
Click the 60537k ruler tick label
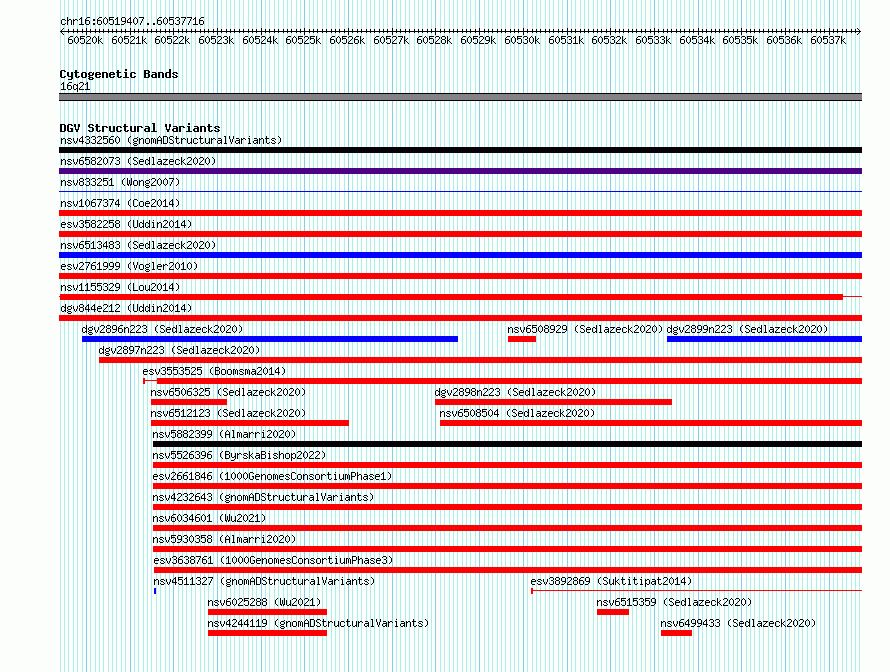[828, 40]
